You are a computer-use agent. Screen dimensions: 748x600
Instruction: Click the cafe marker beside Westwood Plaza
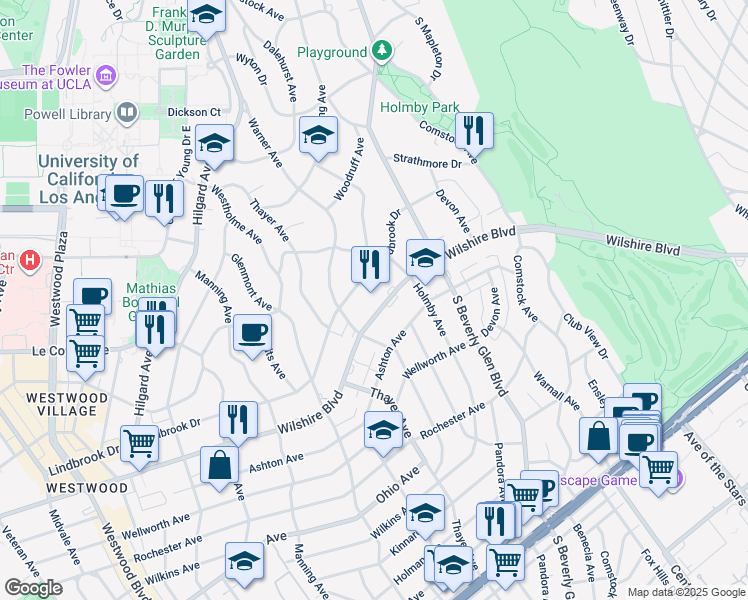(94, 295)
